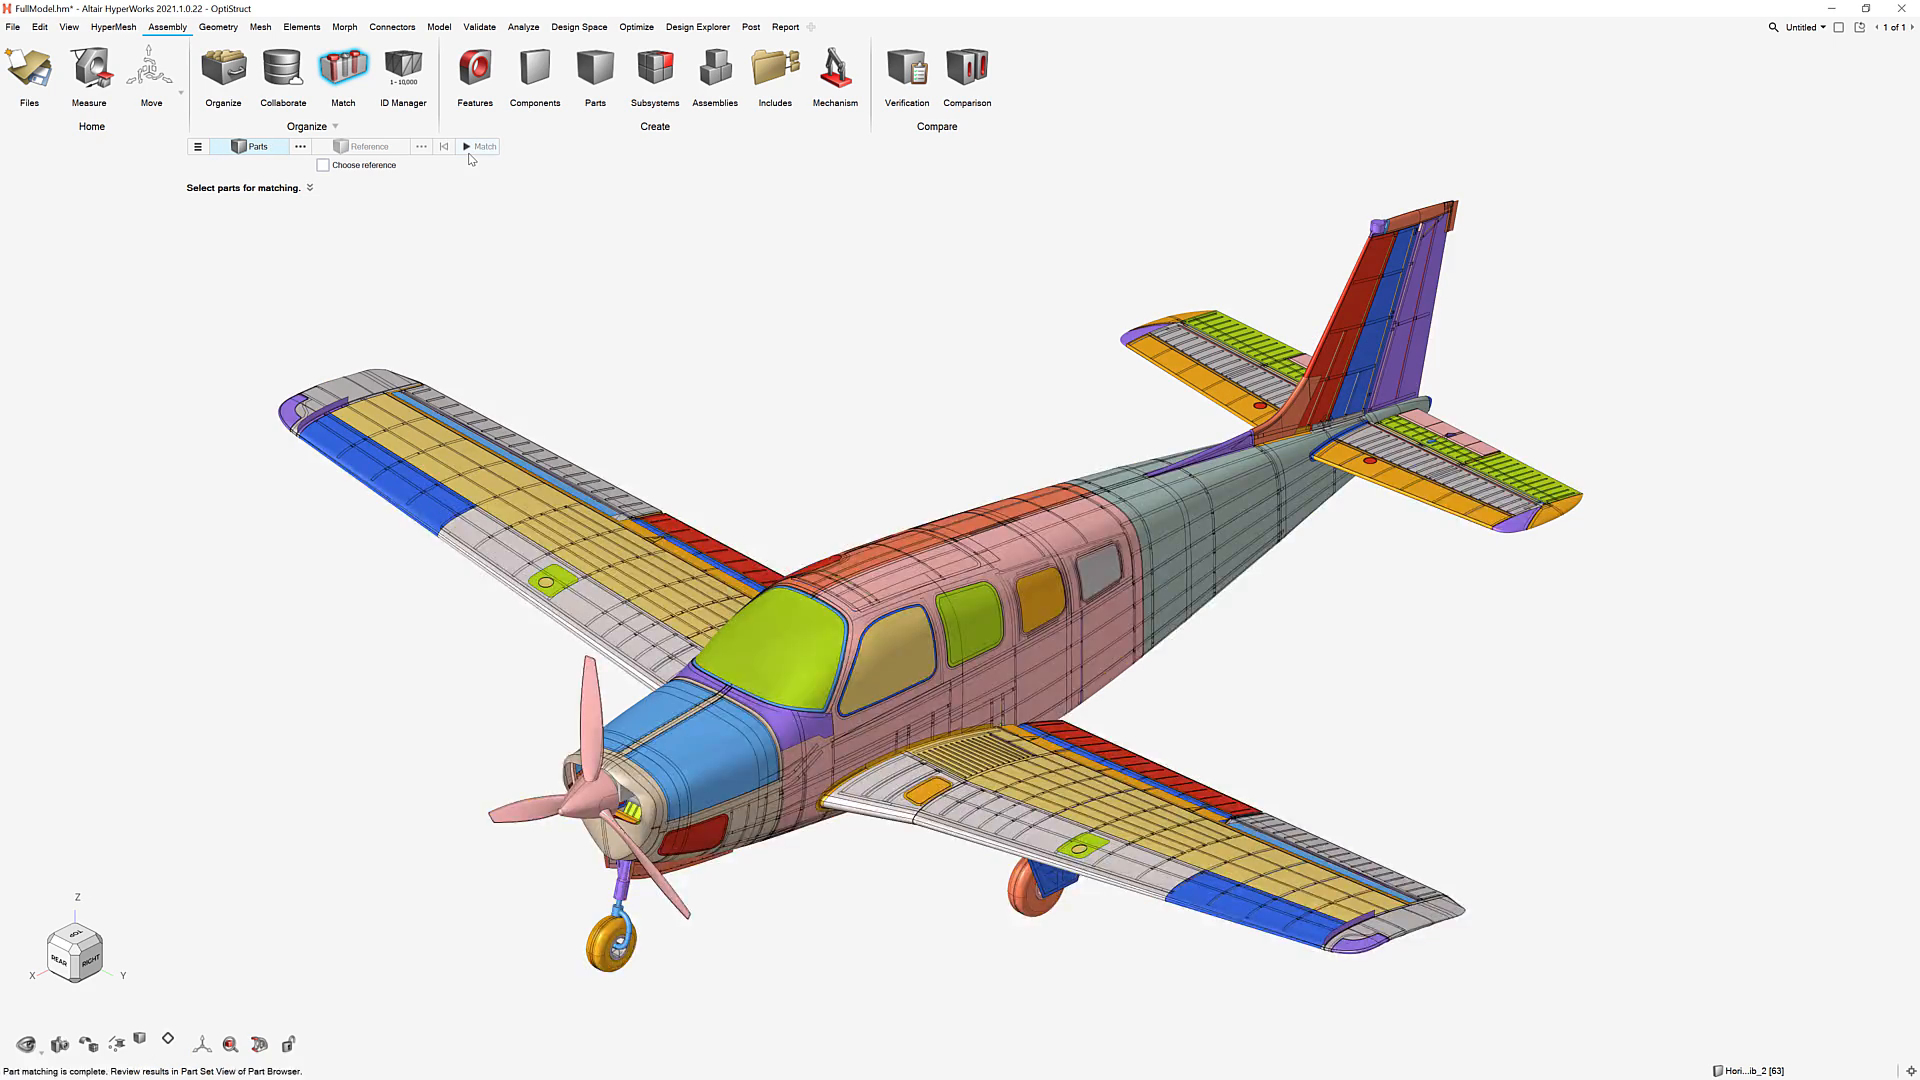Click the eye visibility icon at bottom left

coord(26,1044)
